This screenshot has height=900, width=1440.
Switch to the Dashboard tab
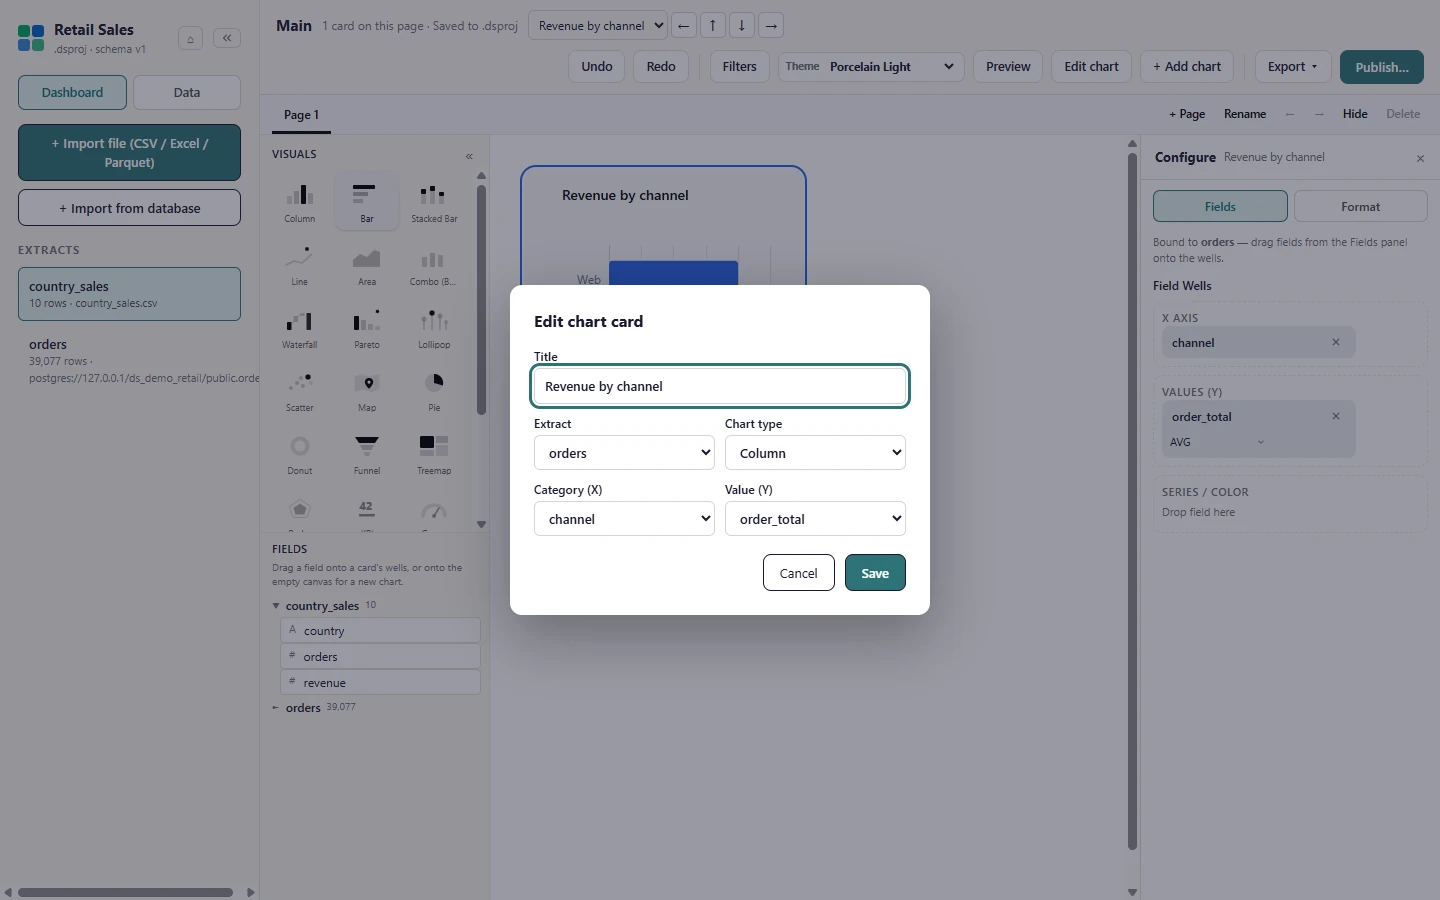pos(72,92)
